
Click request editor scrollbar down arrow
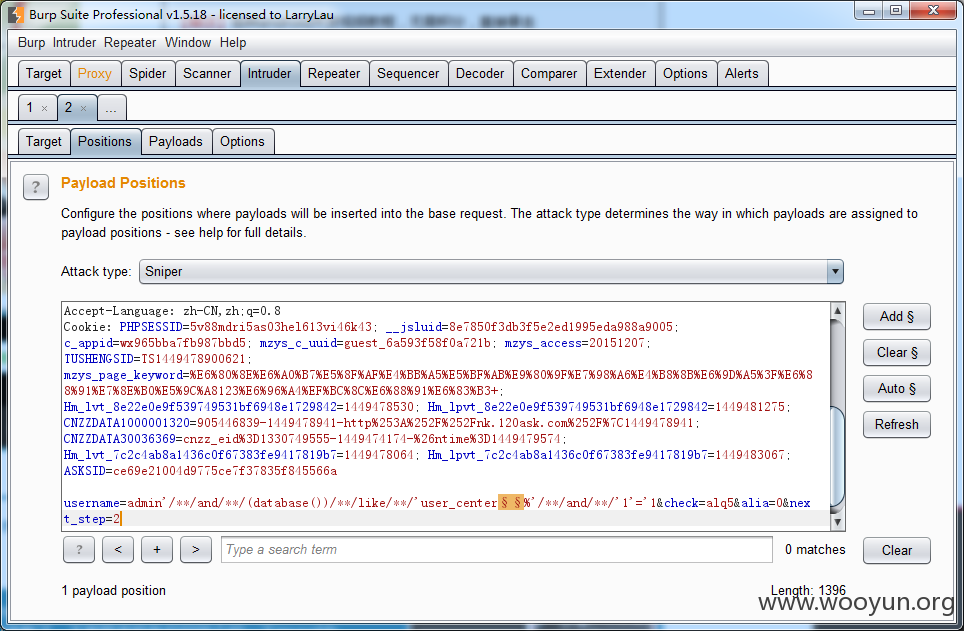click(x=837, y=523)
